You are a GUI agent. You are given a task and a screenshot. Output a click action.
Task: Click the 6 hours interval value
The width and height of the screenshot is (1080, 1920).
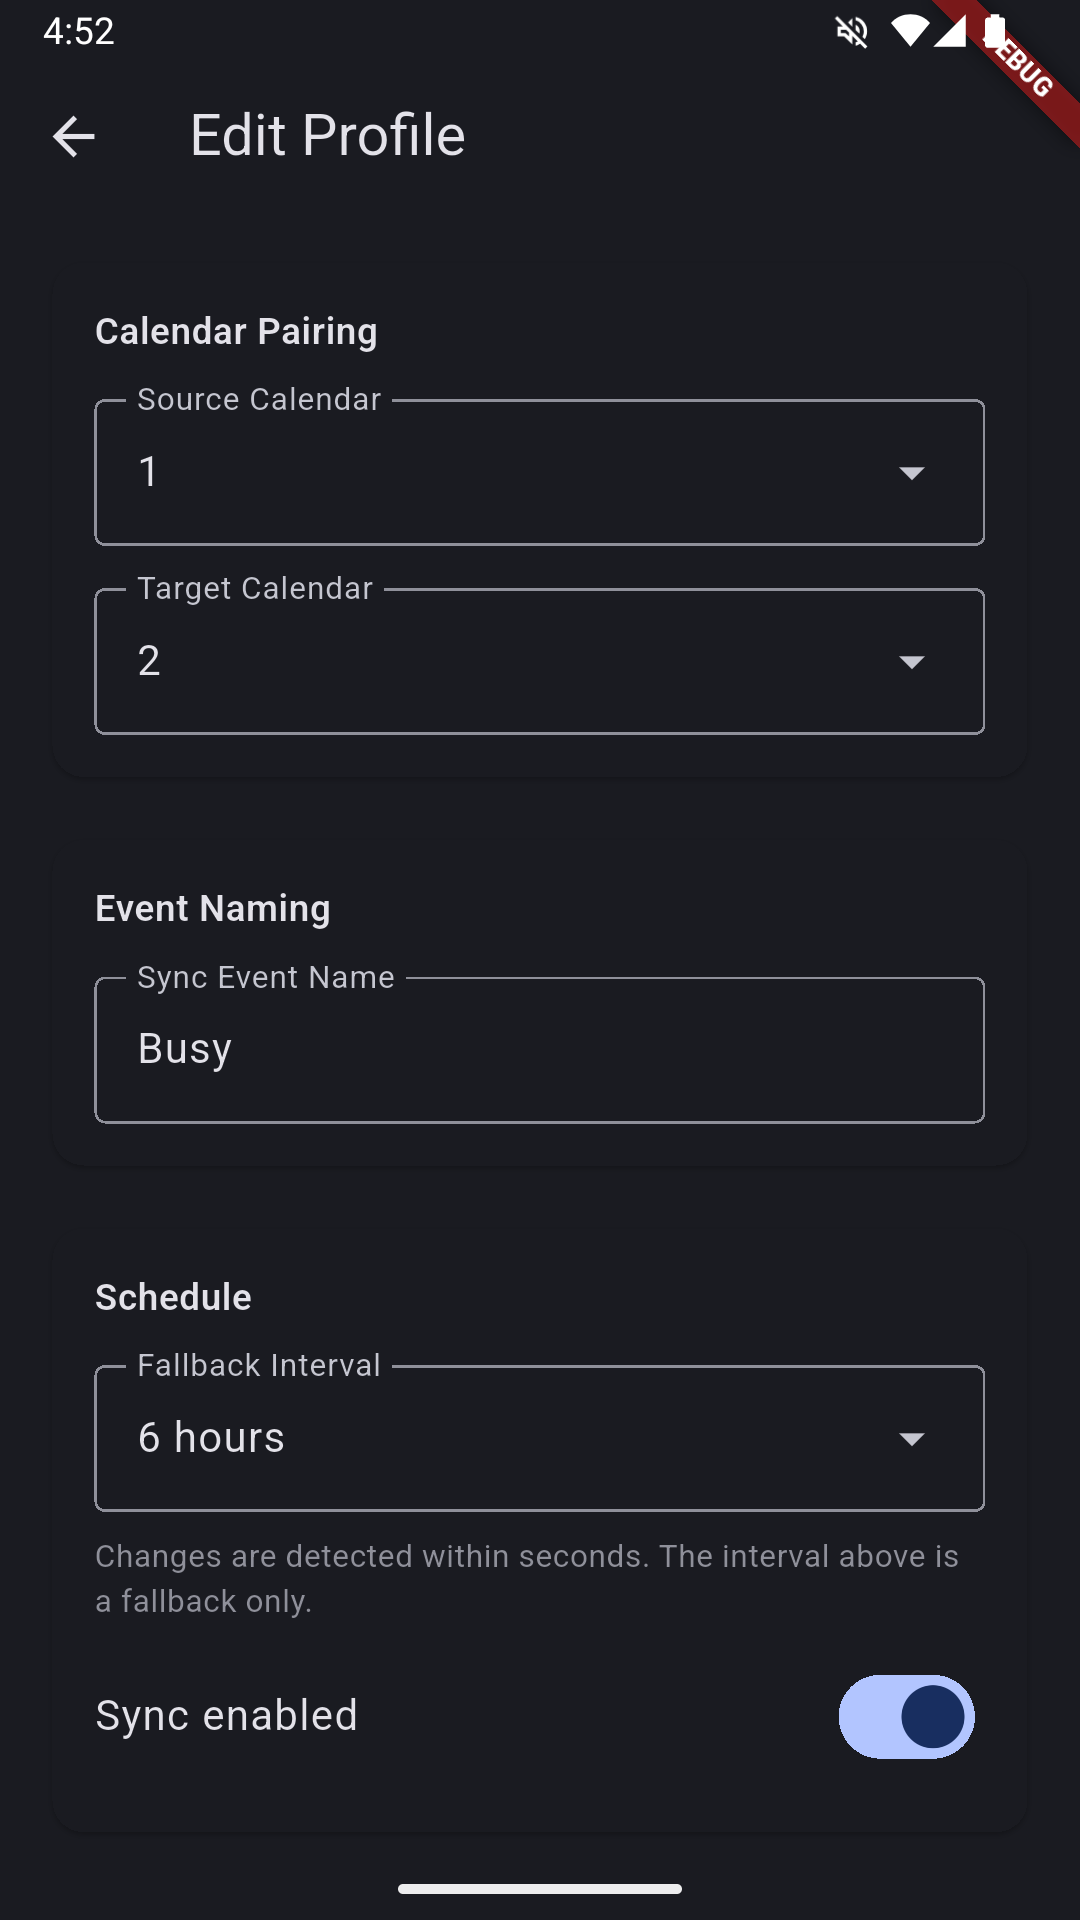pos(211,1438)
